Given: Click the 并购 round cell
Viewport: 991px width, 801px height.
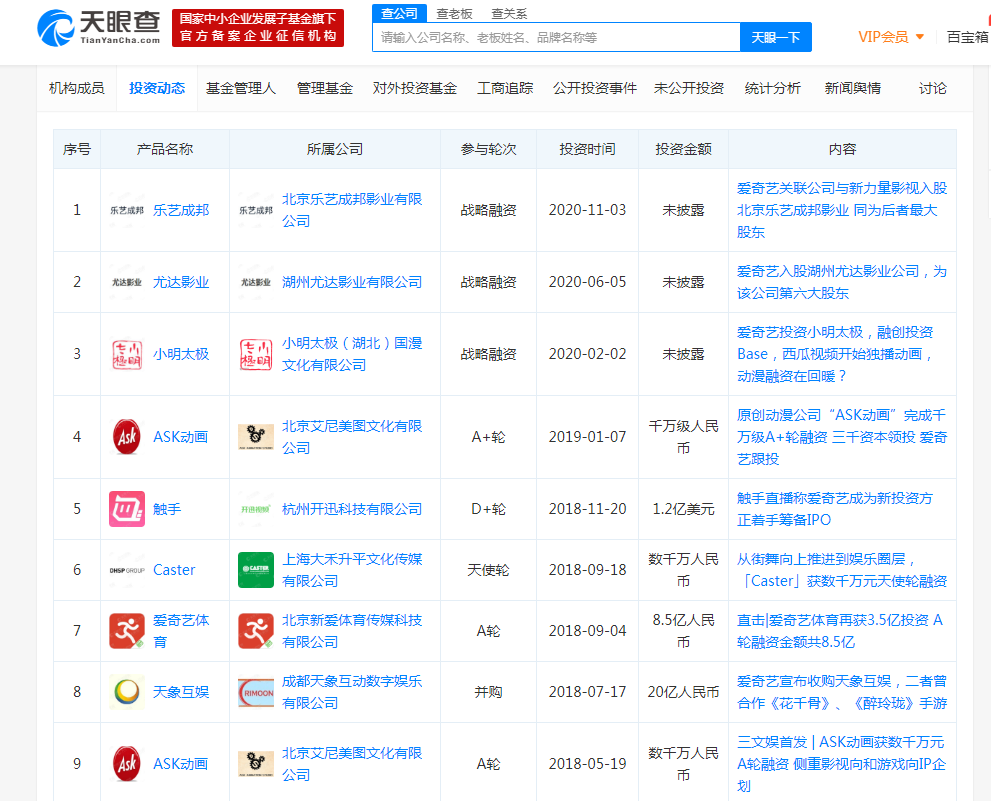Looking at the screenshot, I should (x=488, y=692).
